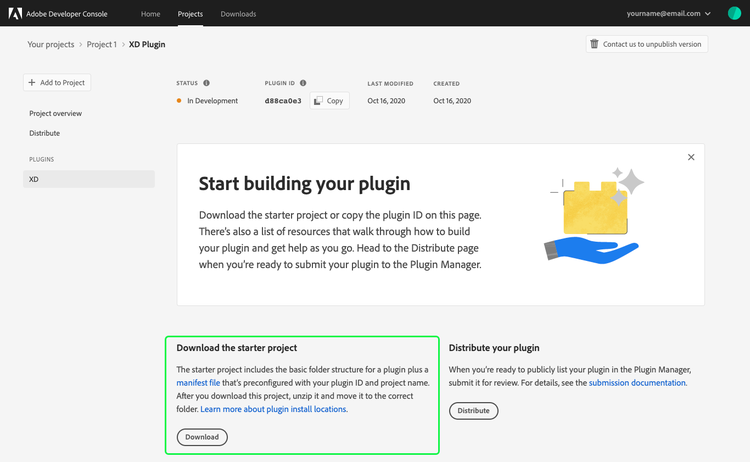
Task: Select Distribute in the sidebar
Action: point(45,133)
